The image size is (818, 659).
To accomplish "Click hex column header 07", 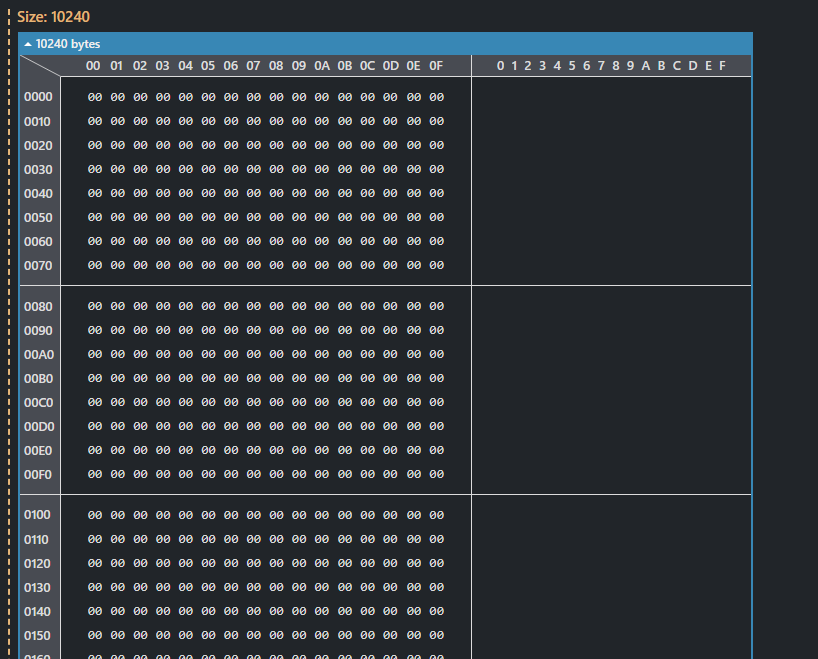I will pos(253,66).
